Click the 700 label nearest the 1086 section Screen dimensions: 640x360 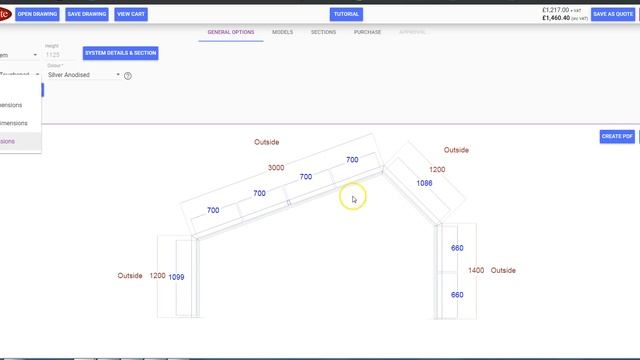352,160
